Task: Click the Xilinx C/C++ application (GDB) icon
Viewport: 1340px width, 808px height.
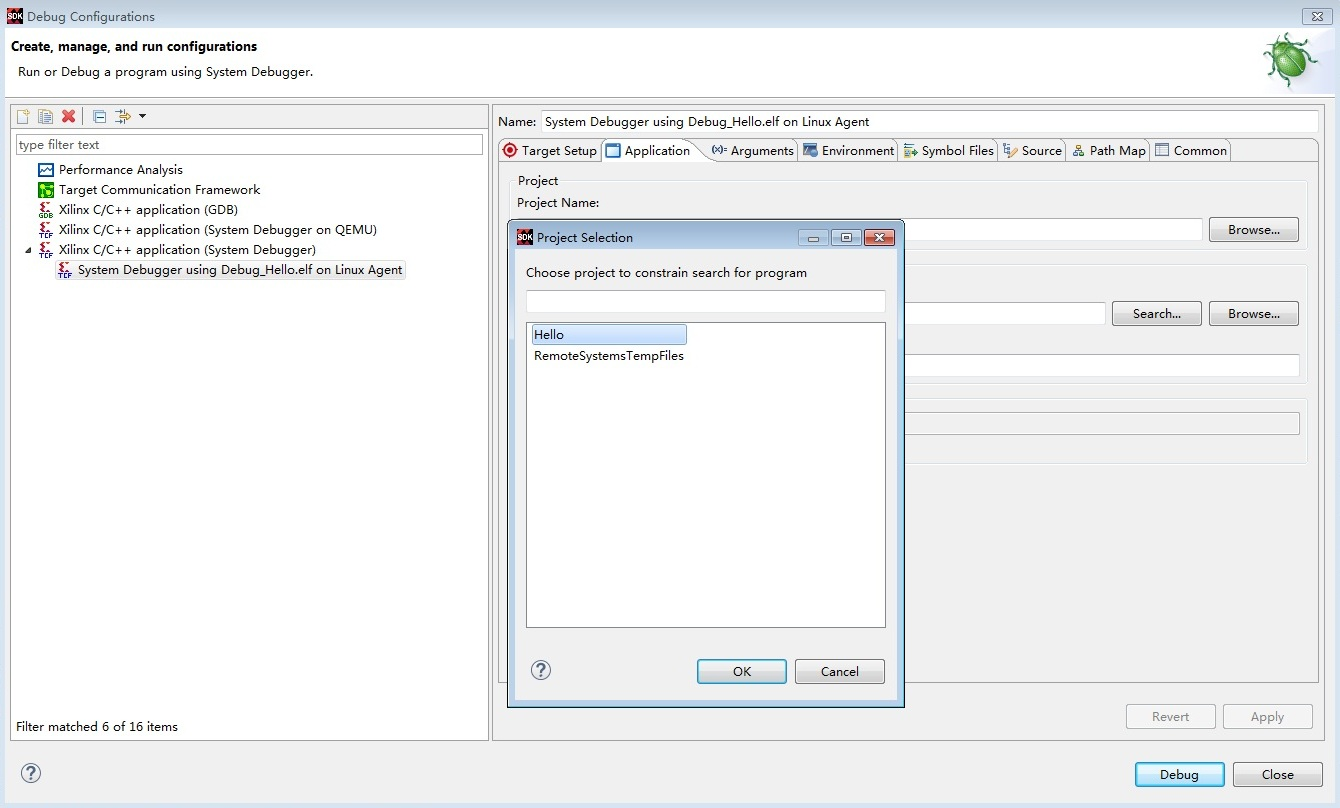Action: (x=47, y=209)
